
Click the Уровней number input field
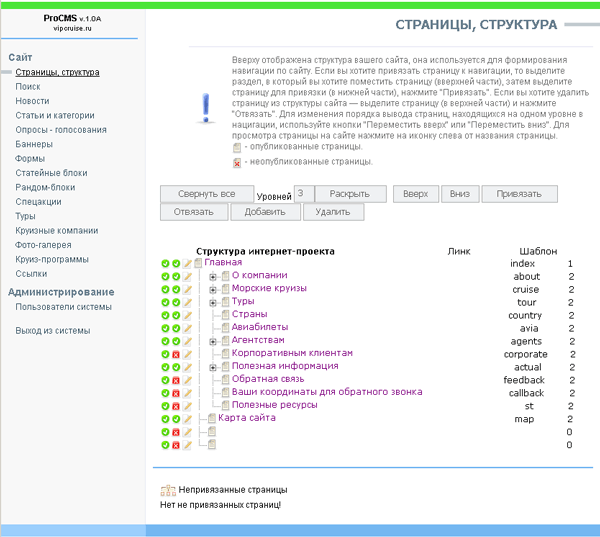[x=304, y=194]
